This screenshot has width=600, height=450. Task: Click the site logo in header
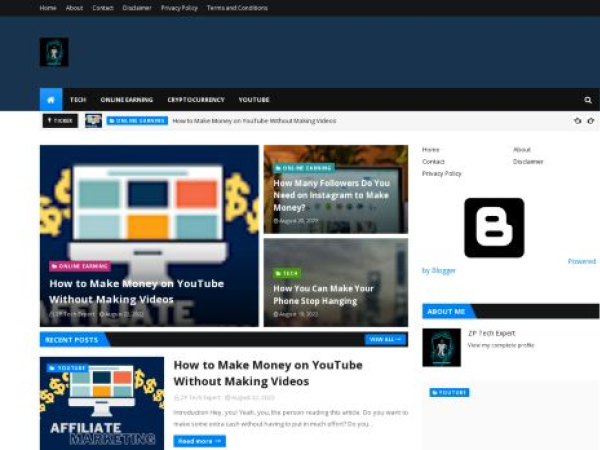tap(54, 52)
